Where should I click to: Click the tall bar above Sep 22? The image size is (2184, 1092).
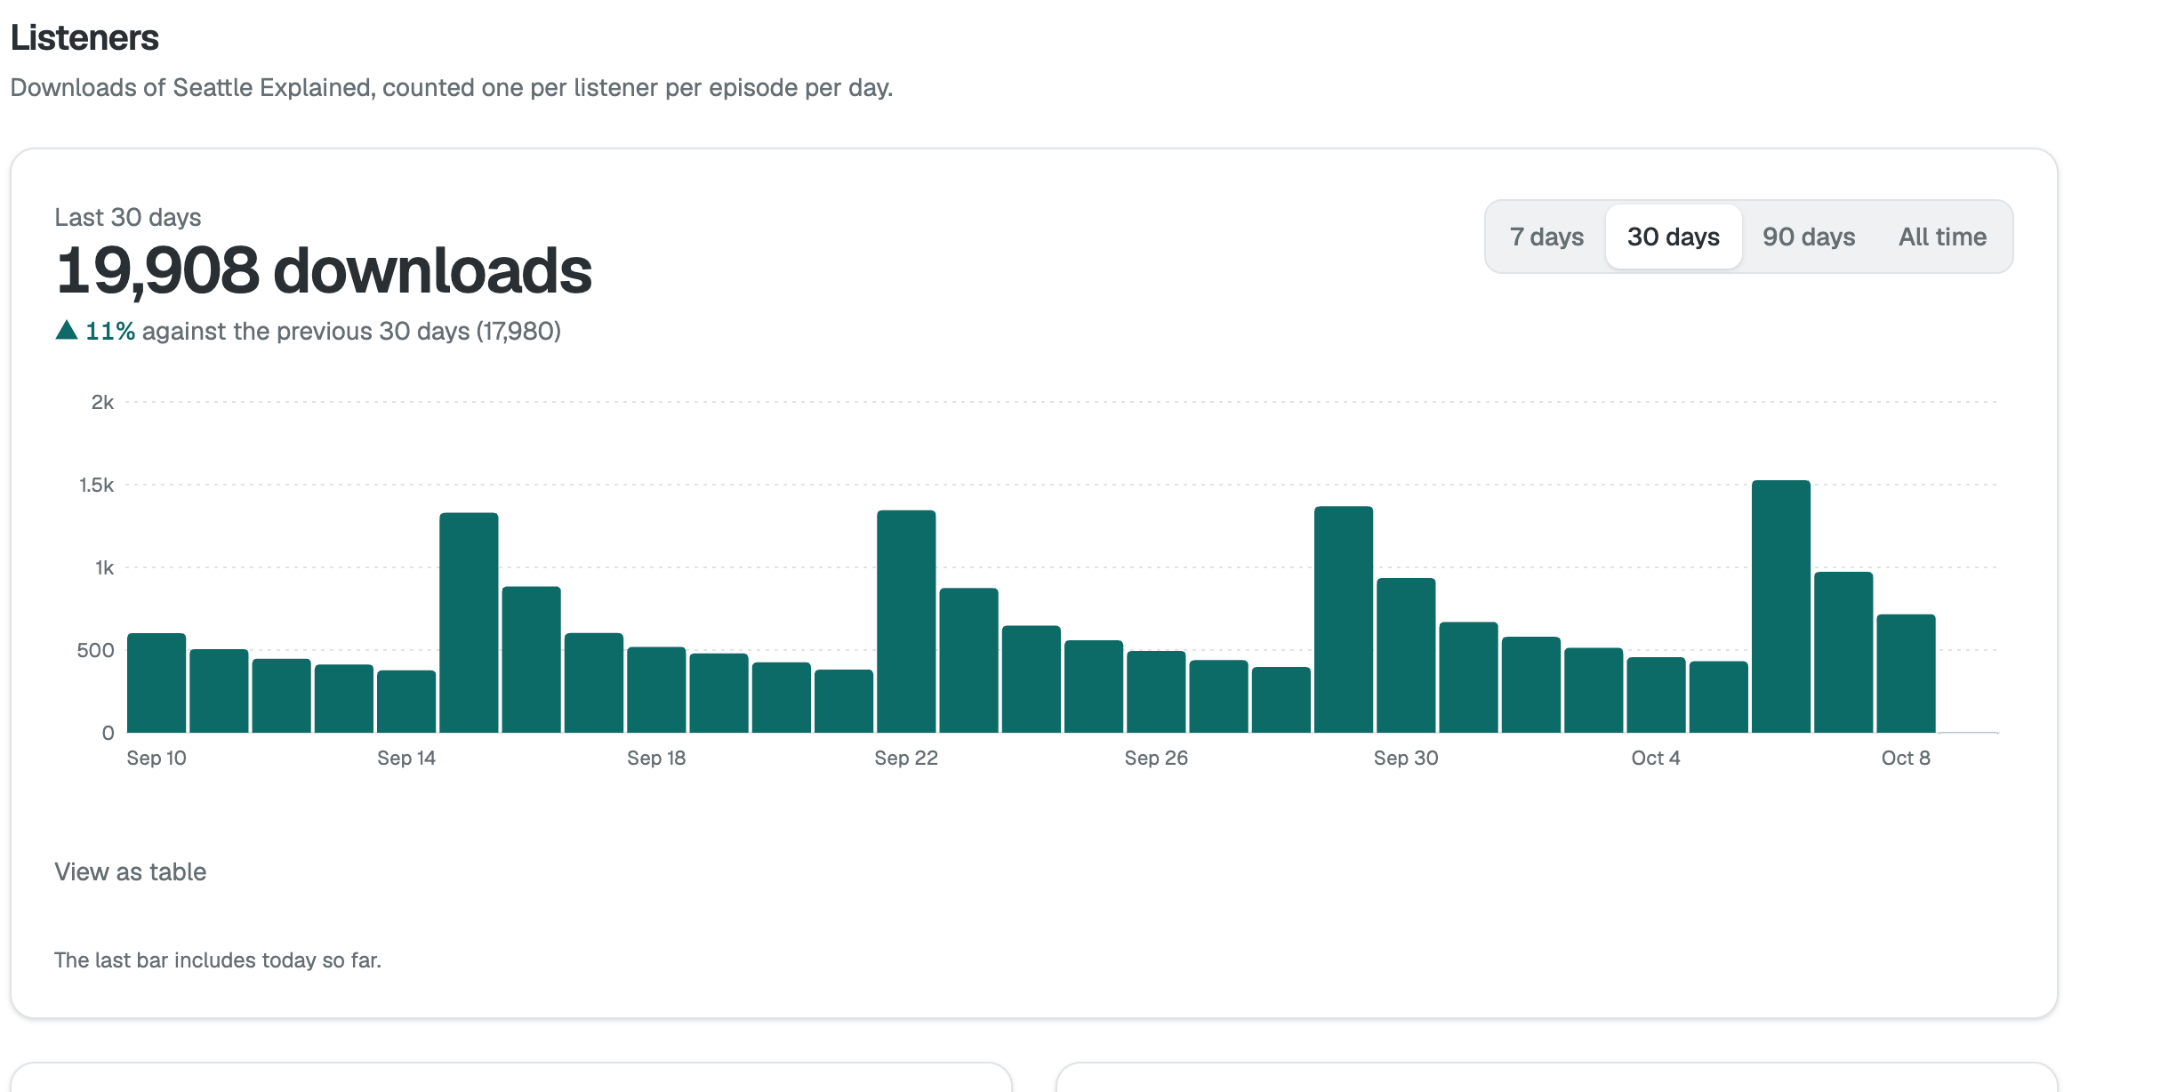[906, 621]
